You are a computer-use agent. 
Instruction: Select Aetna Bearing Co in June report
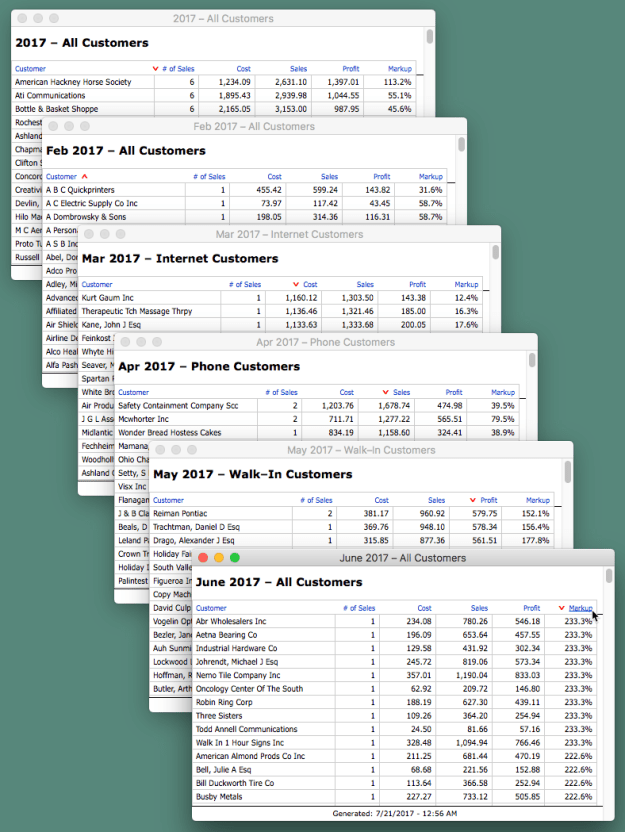click(395, 635)
